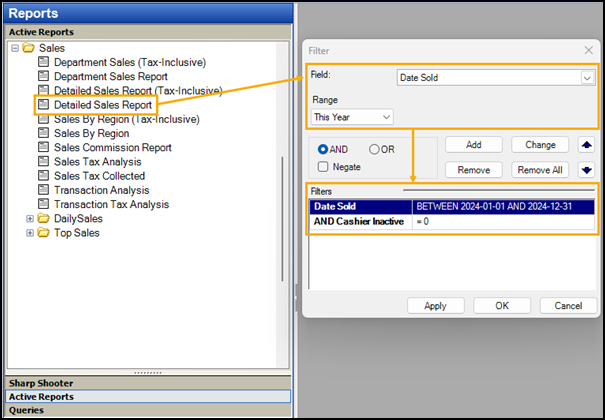The width and height of the screenshot is (605, 420).
Task: Collapse the Sales folder node
Action: coord(15,48)
